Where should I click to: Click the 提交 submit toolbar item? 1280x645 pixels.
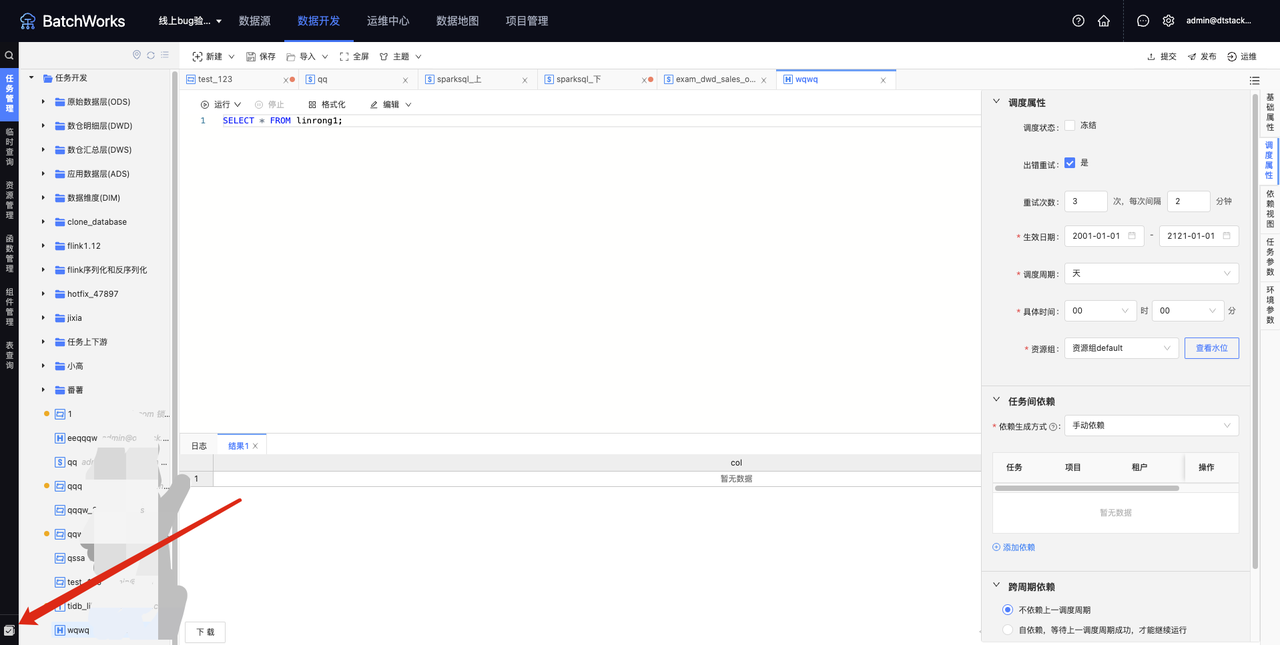tap(1161, 56)
